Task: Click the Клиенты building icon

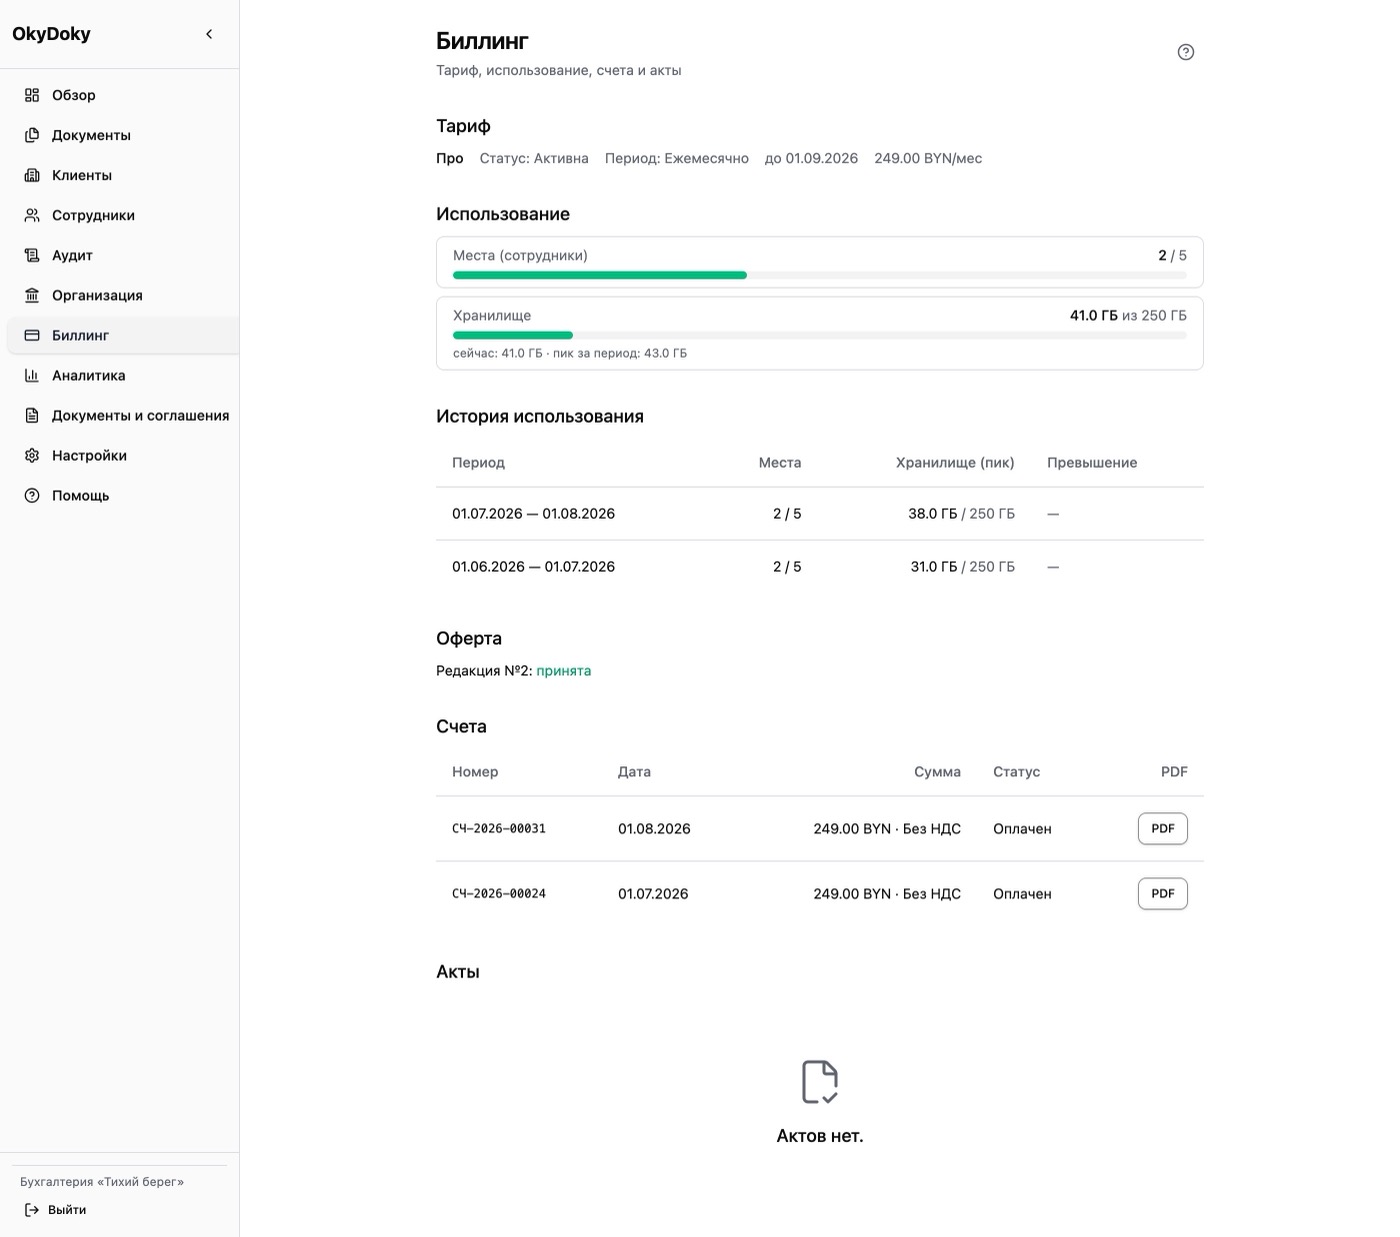Action: [32, 175]
